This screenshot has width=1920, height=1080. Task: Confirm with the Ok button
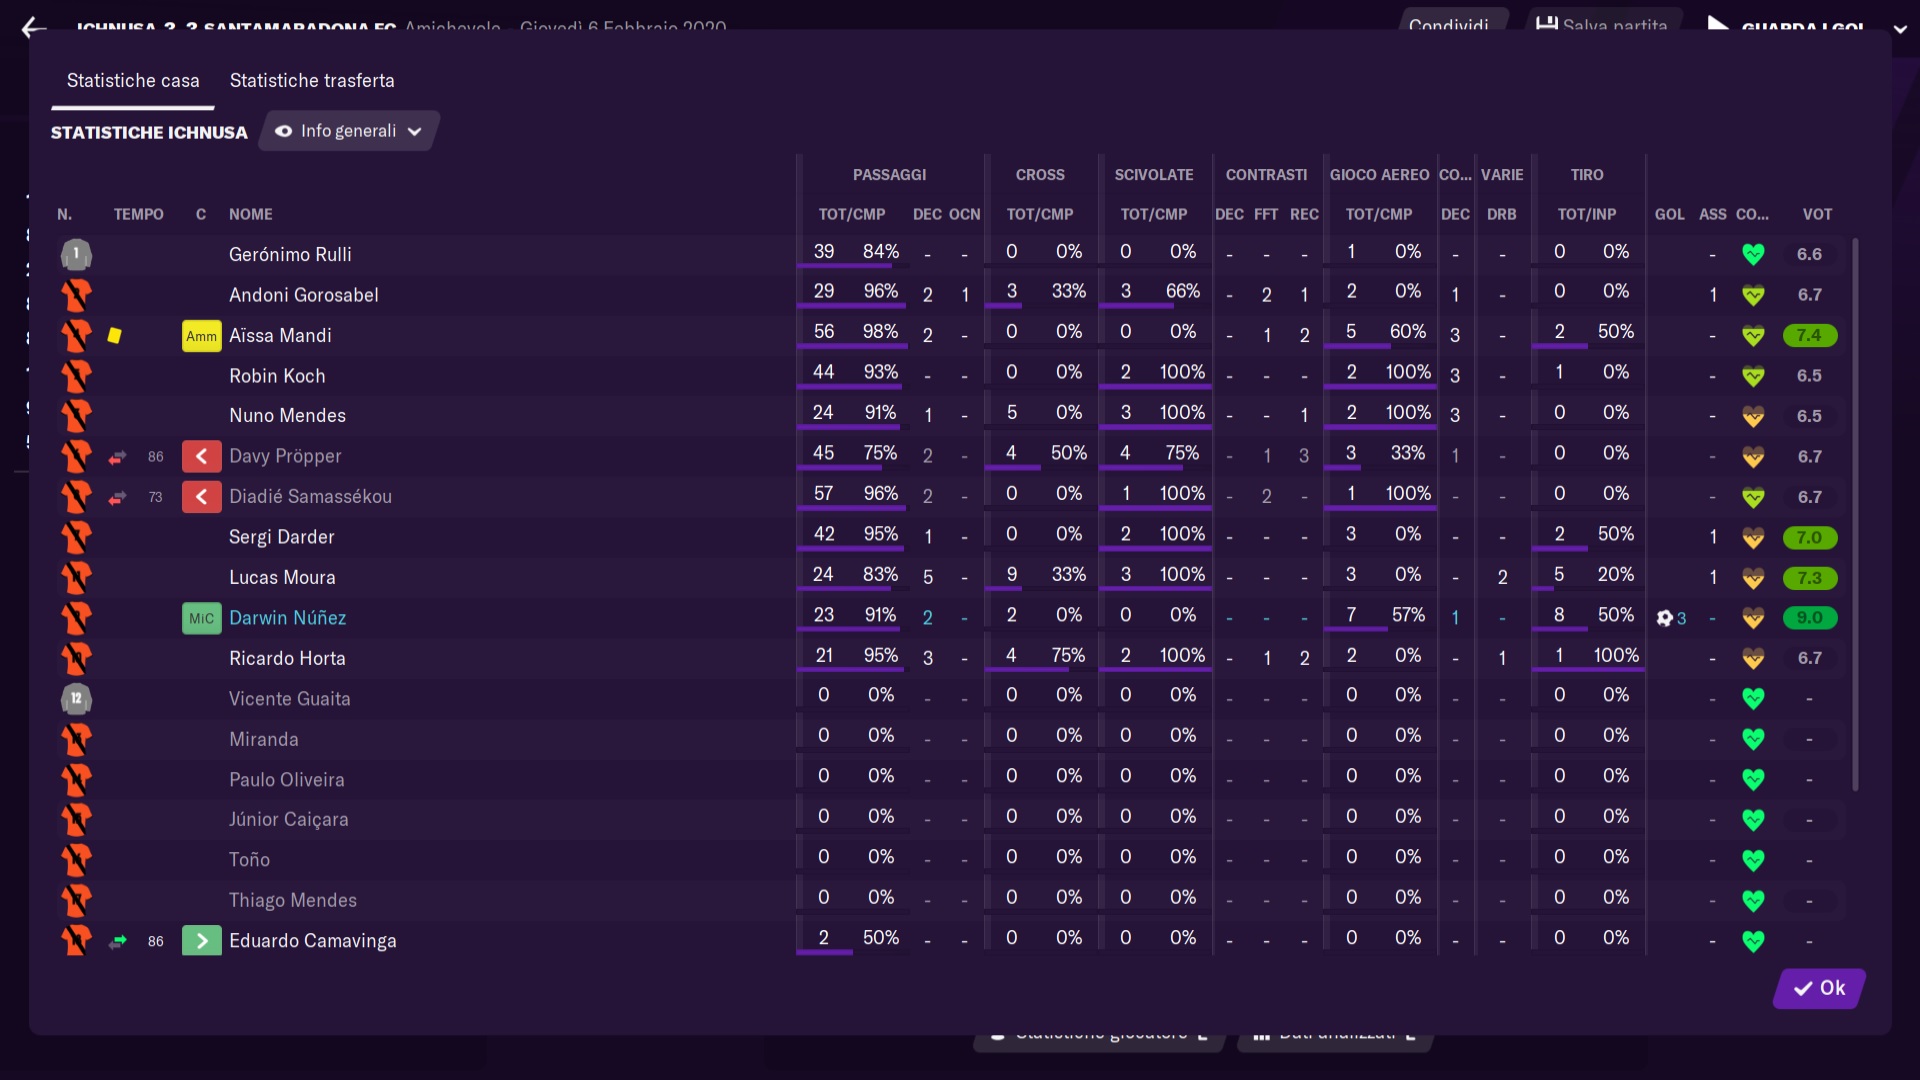(1819, 988)
